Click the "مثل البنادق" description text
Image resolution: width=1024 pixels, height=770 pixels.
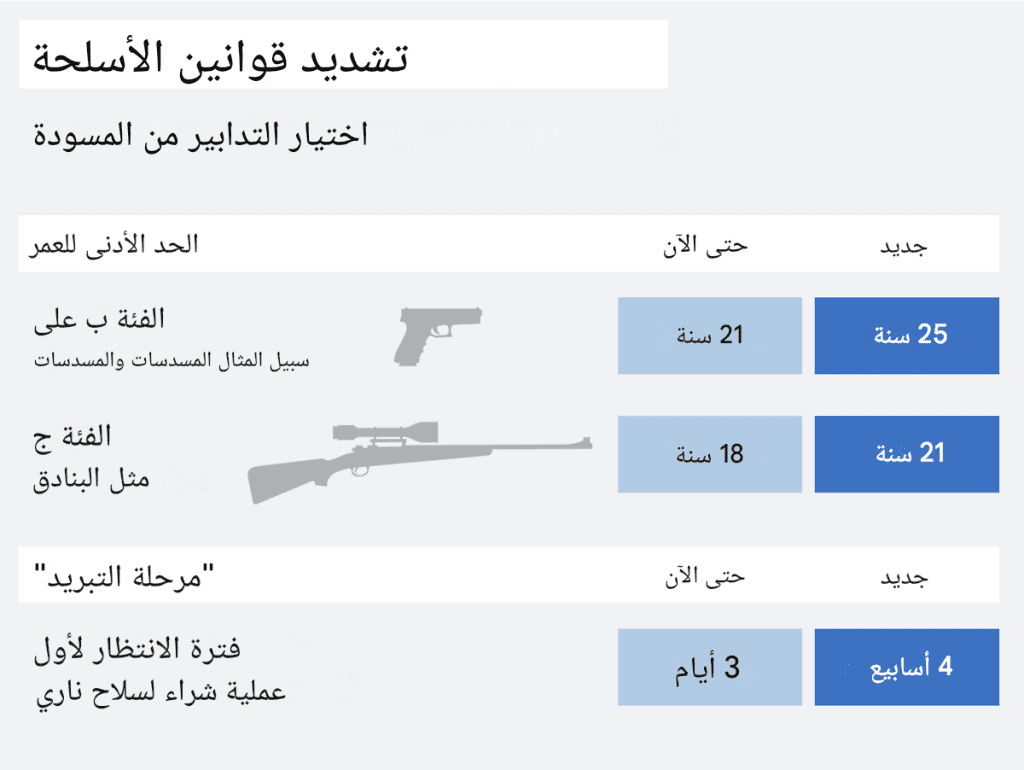tap(92, 478)
